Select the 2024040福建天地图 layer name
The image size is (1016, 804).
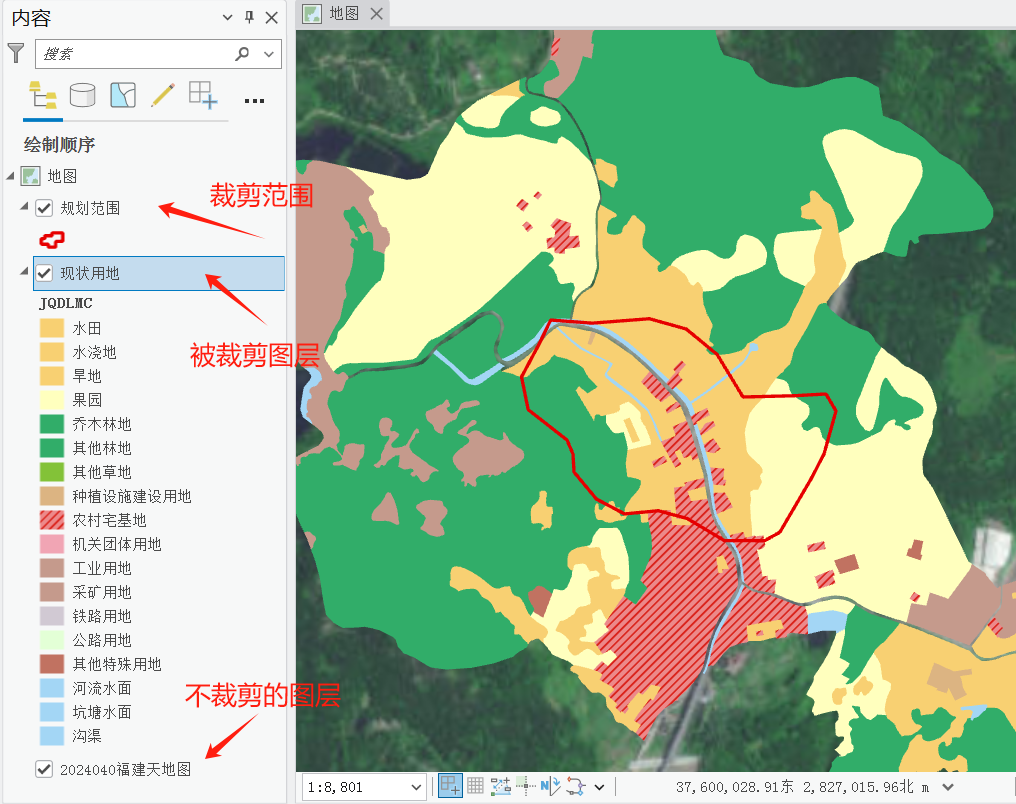[126, 769]
